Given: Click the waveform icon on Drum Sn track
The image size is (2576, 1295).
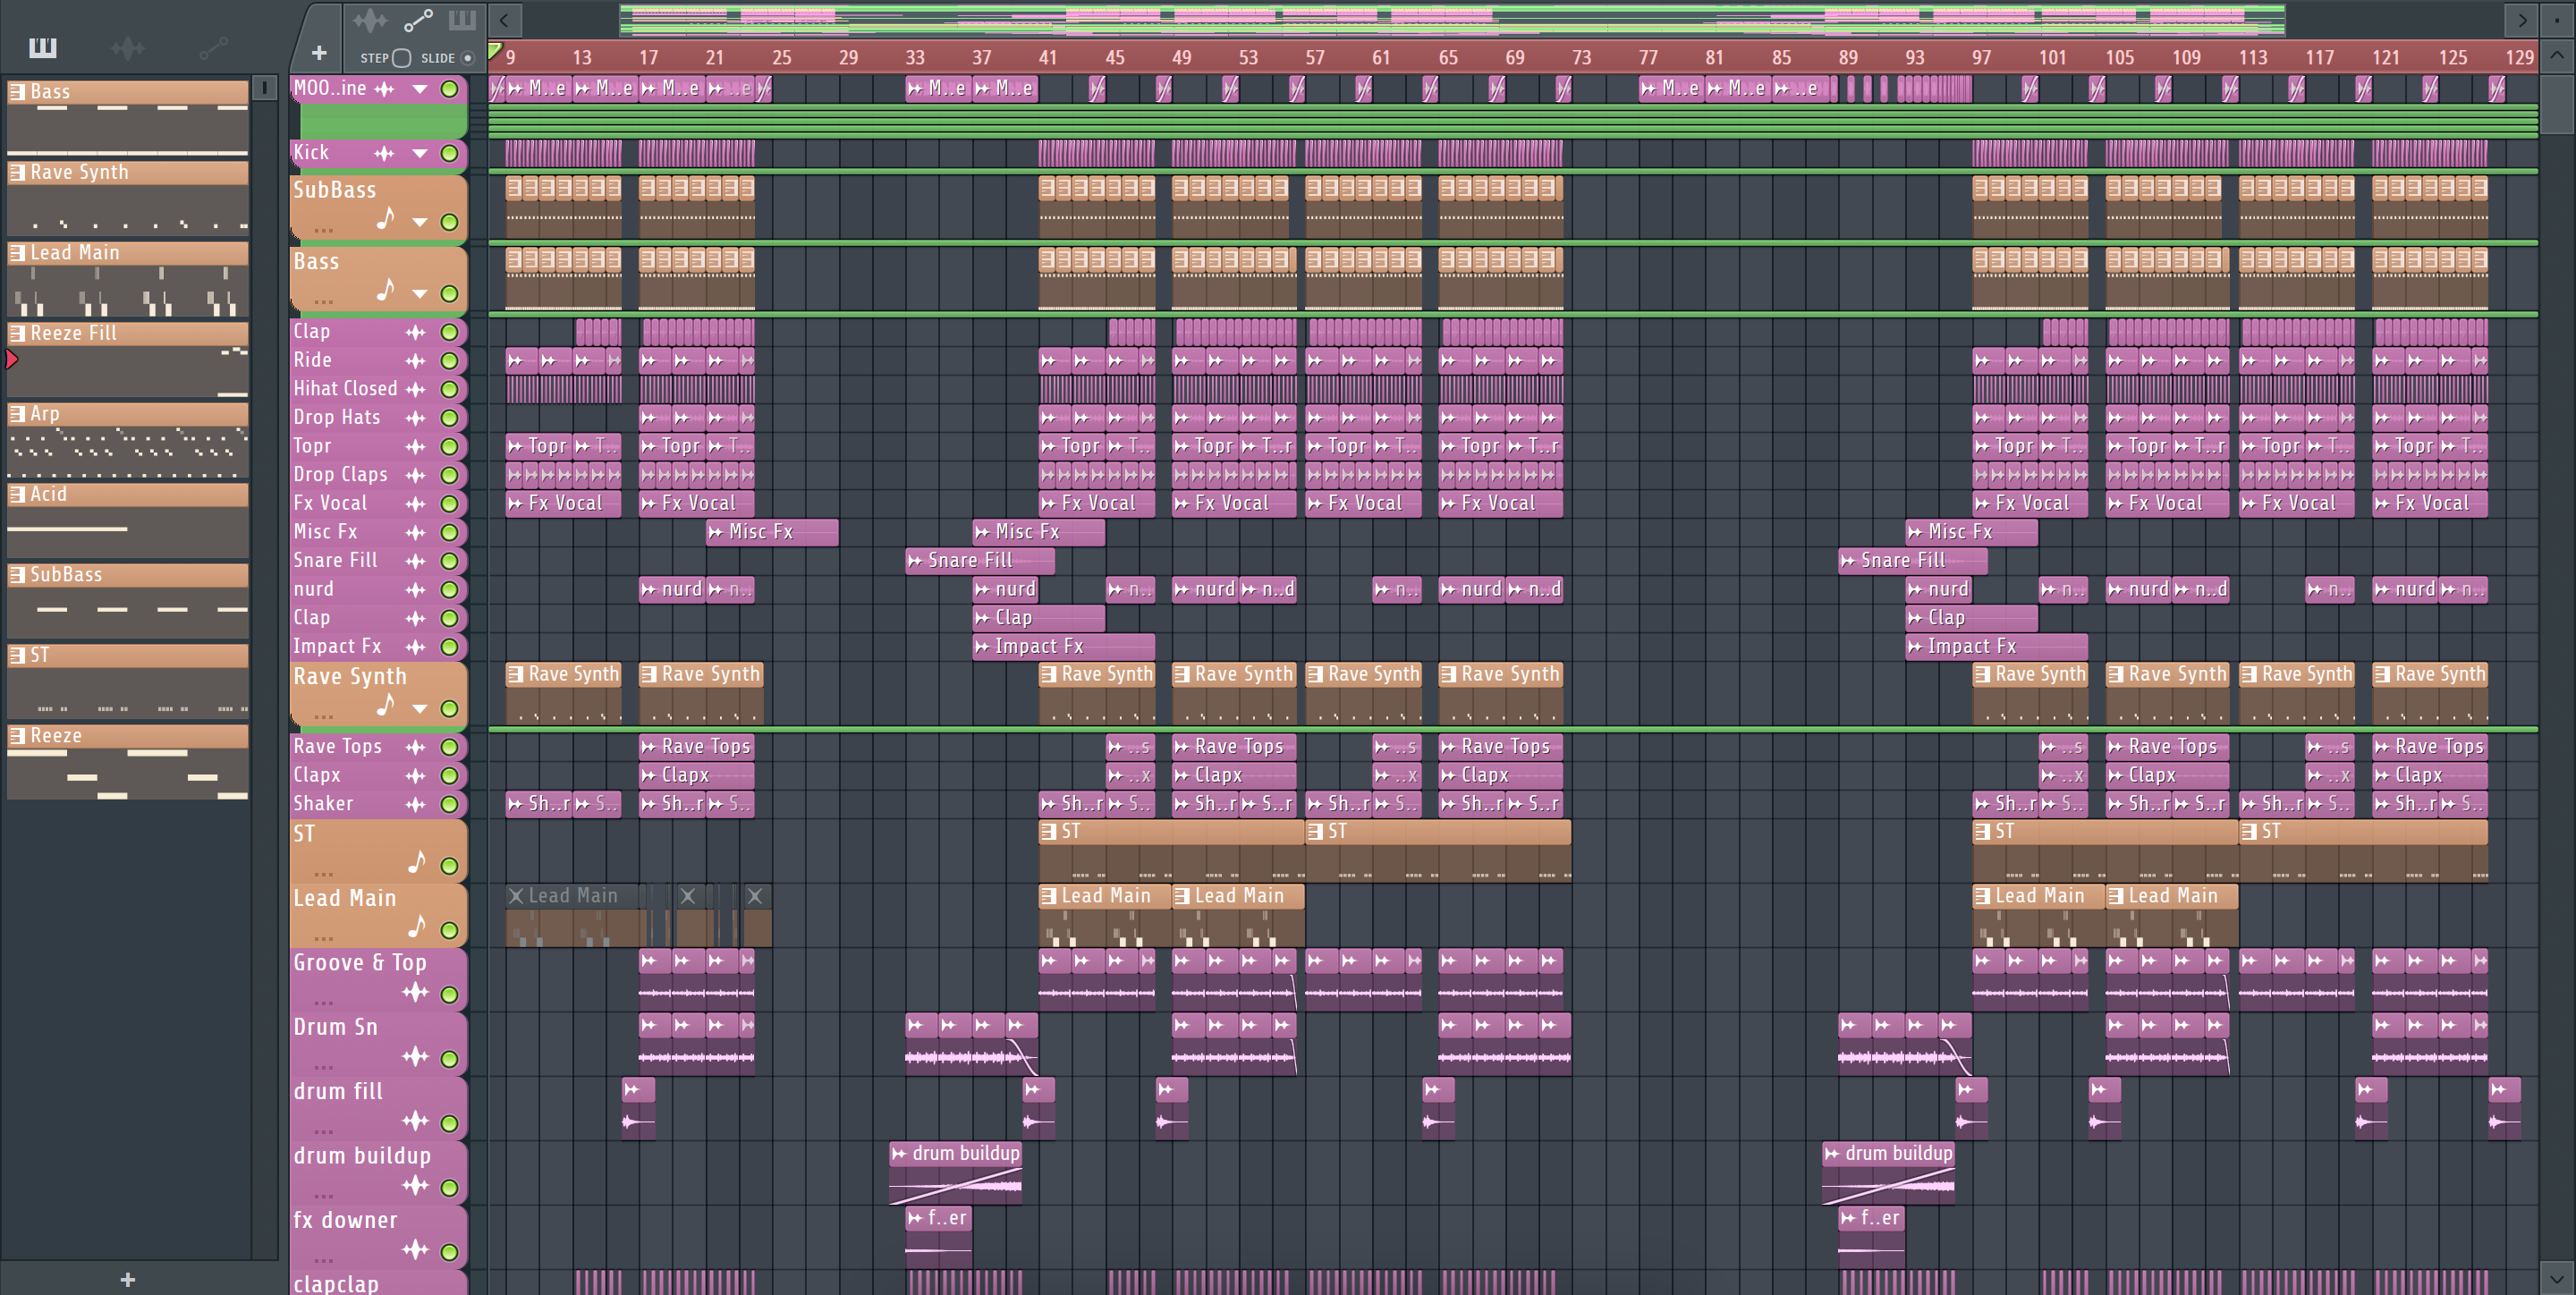Looking at the screenshot, I should (416, 1056).
